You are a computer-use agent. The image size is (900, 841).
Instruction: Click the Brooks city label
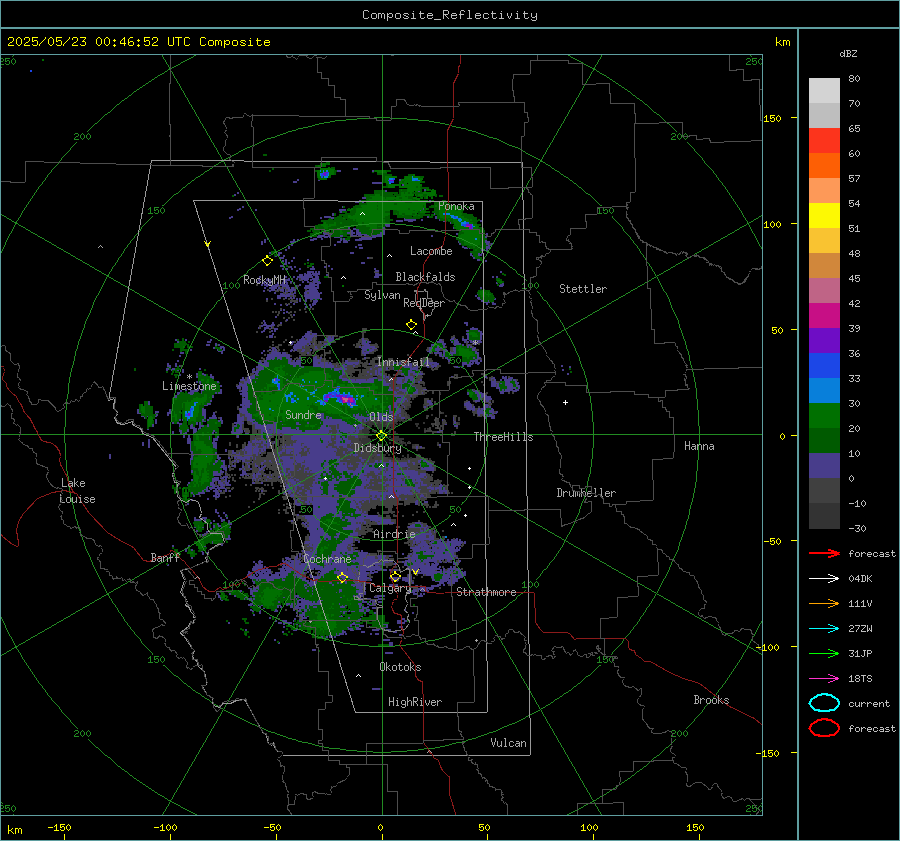(711, 700)
